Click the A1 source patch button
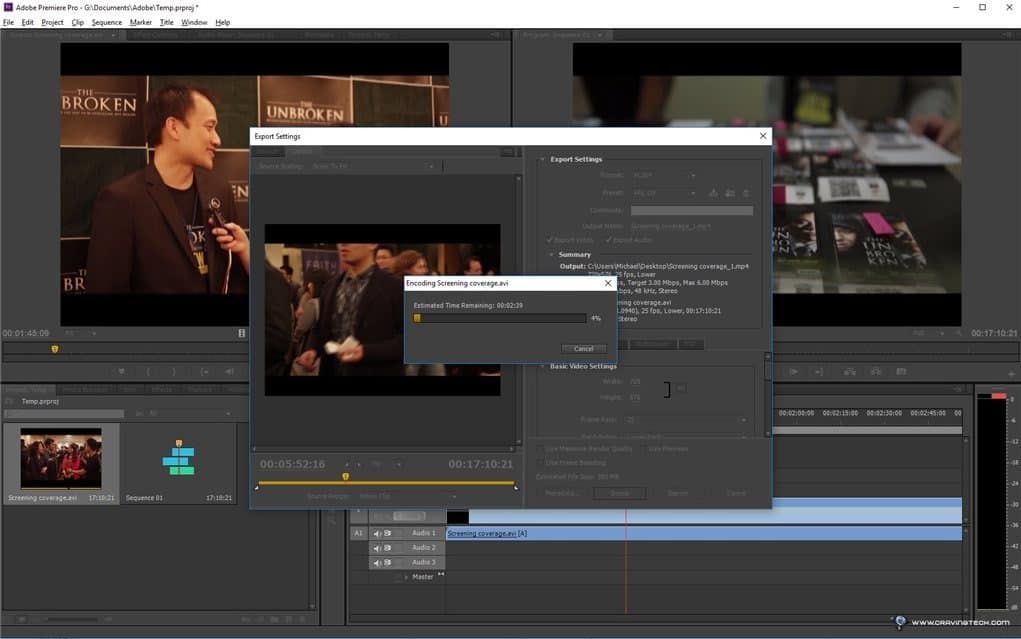 point(358,533)
